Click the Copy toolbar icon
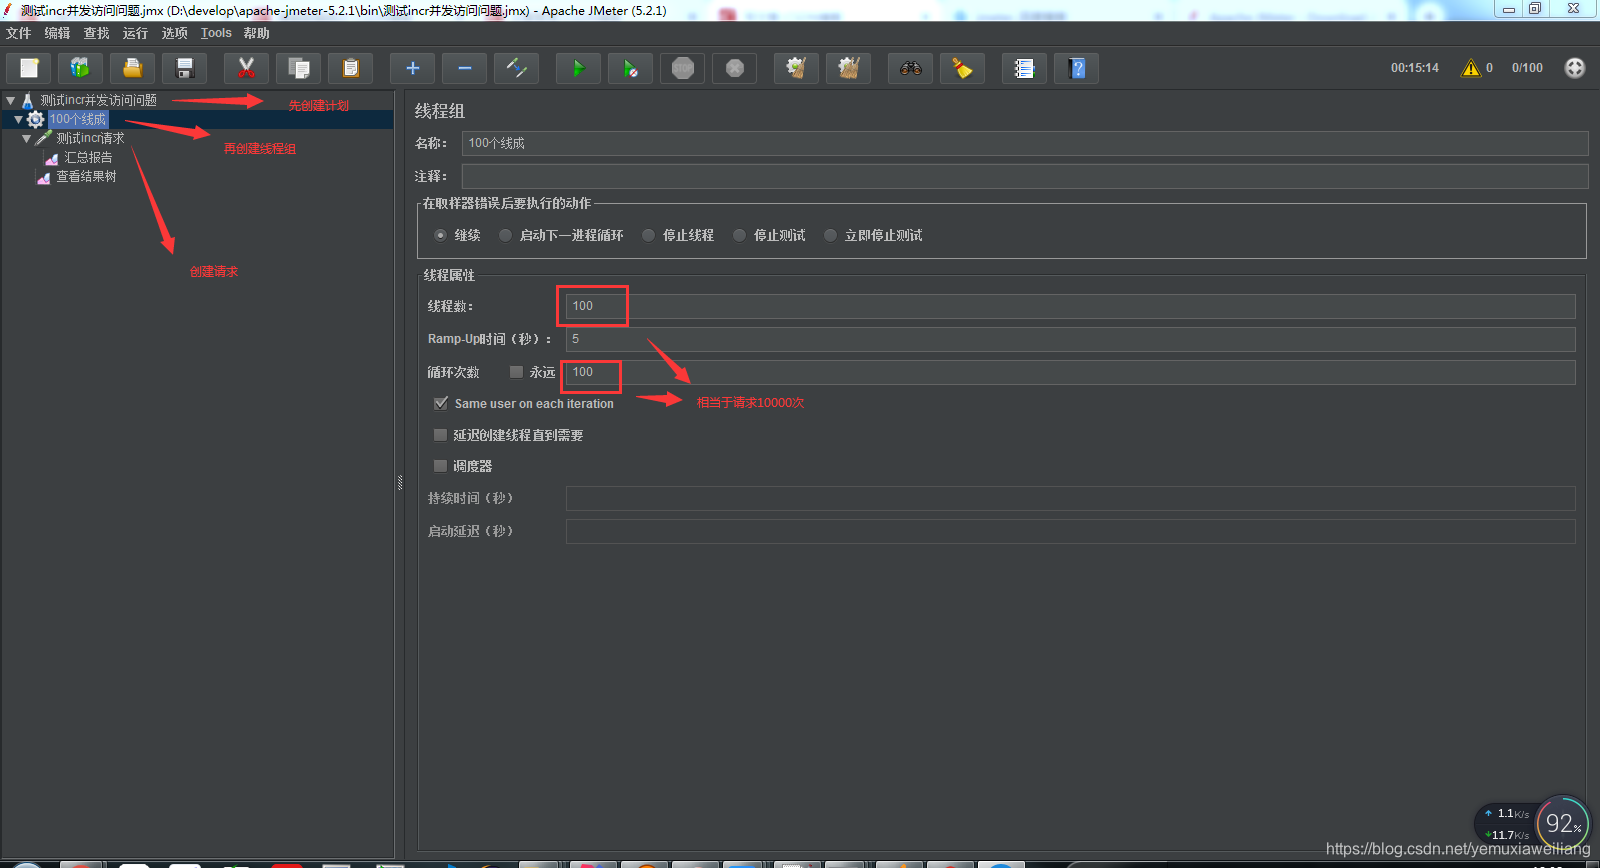Image resolution: width=1600 pixels, height=868 pixels. (298, 68)
